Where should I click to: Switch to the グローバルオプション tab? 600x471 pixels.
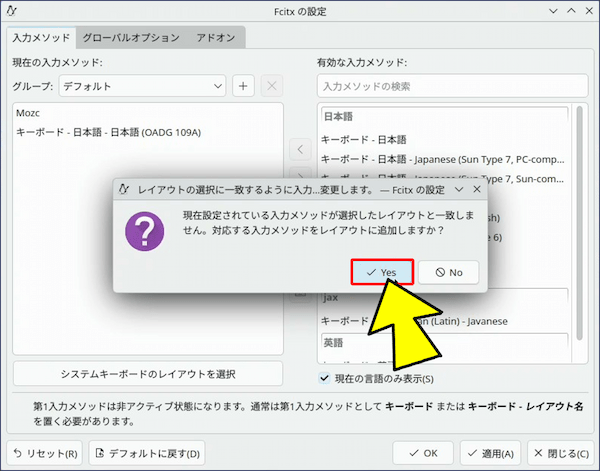131,37
